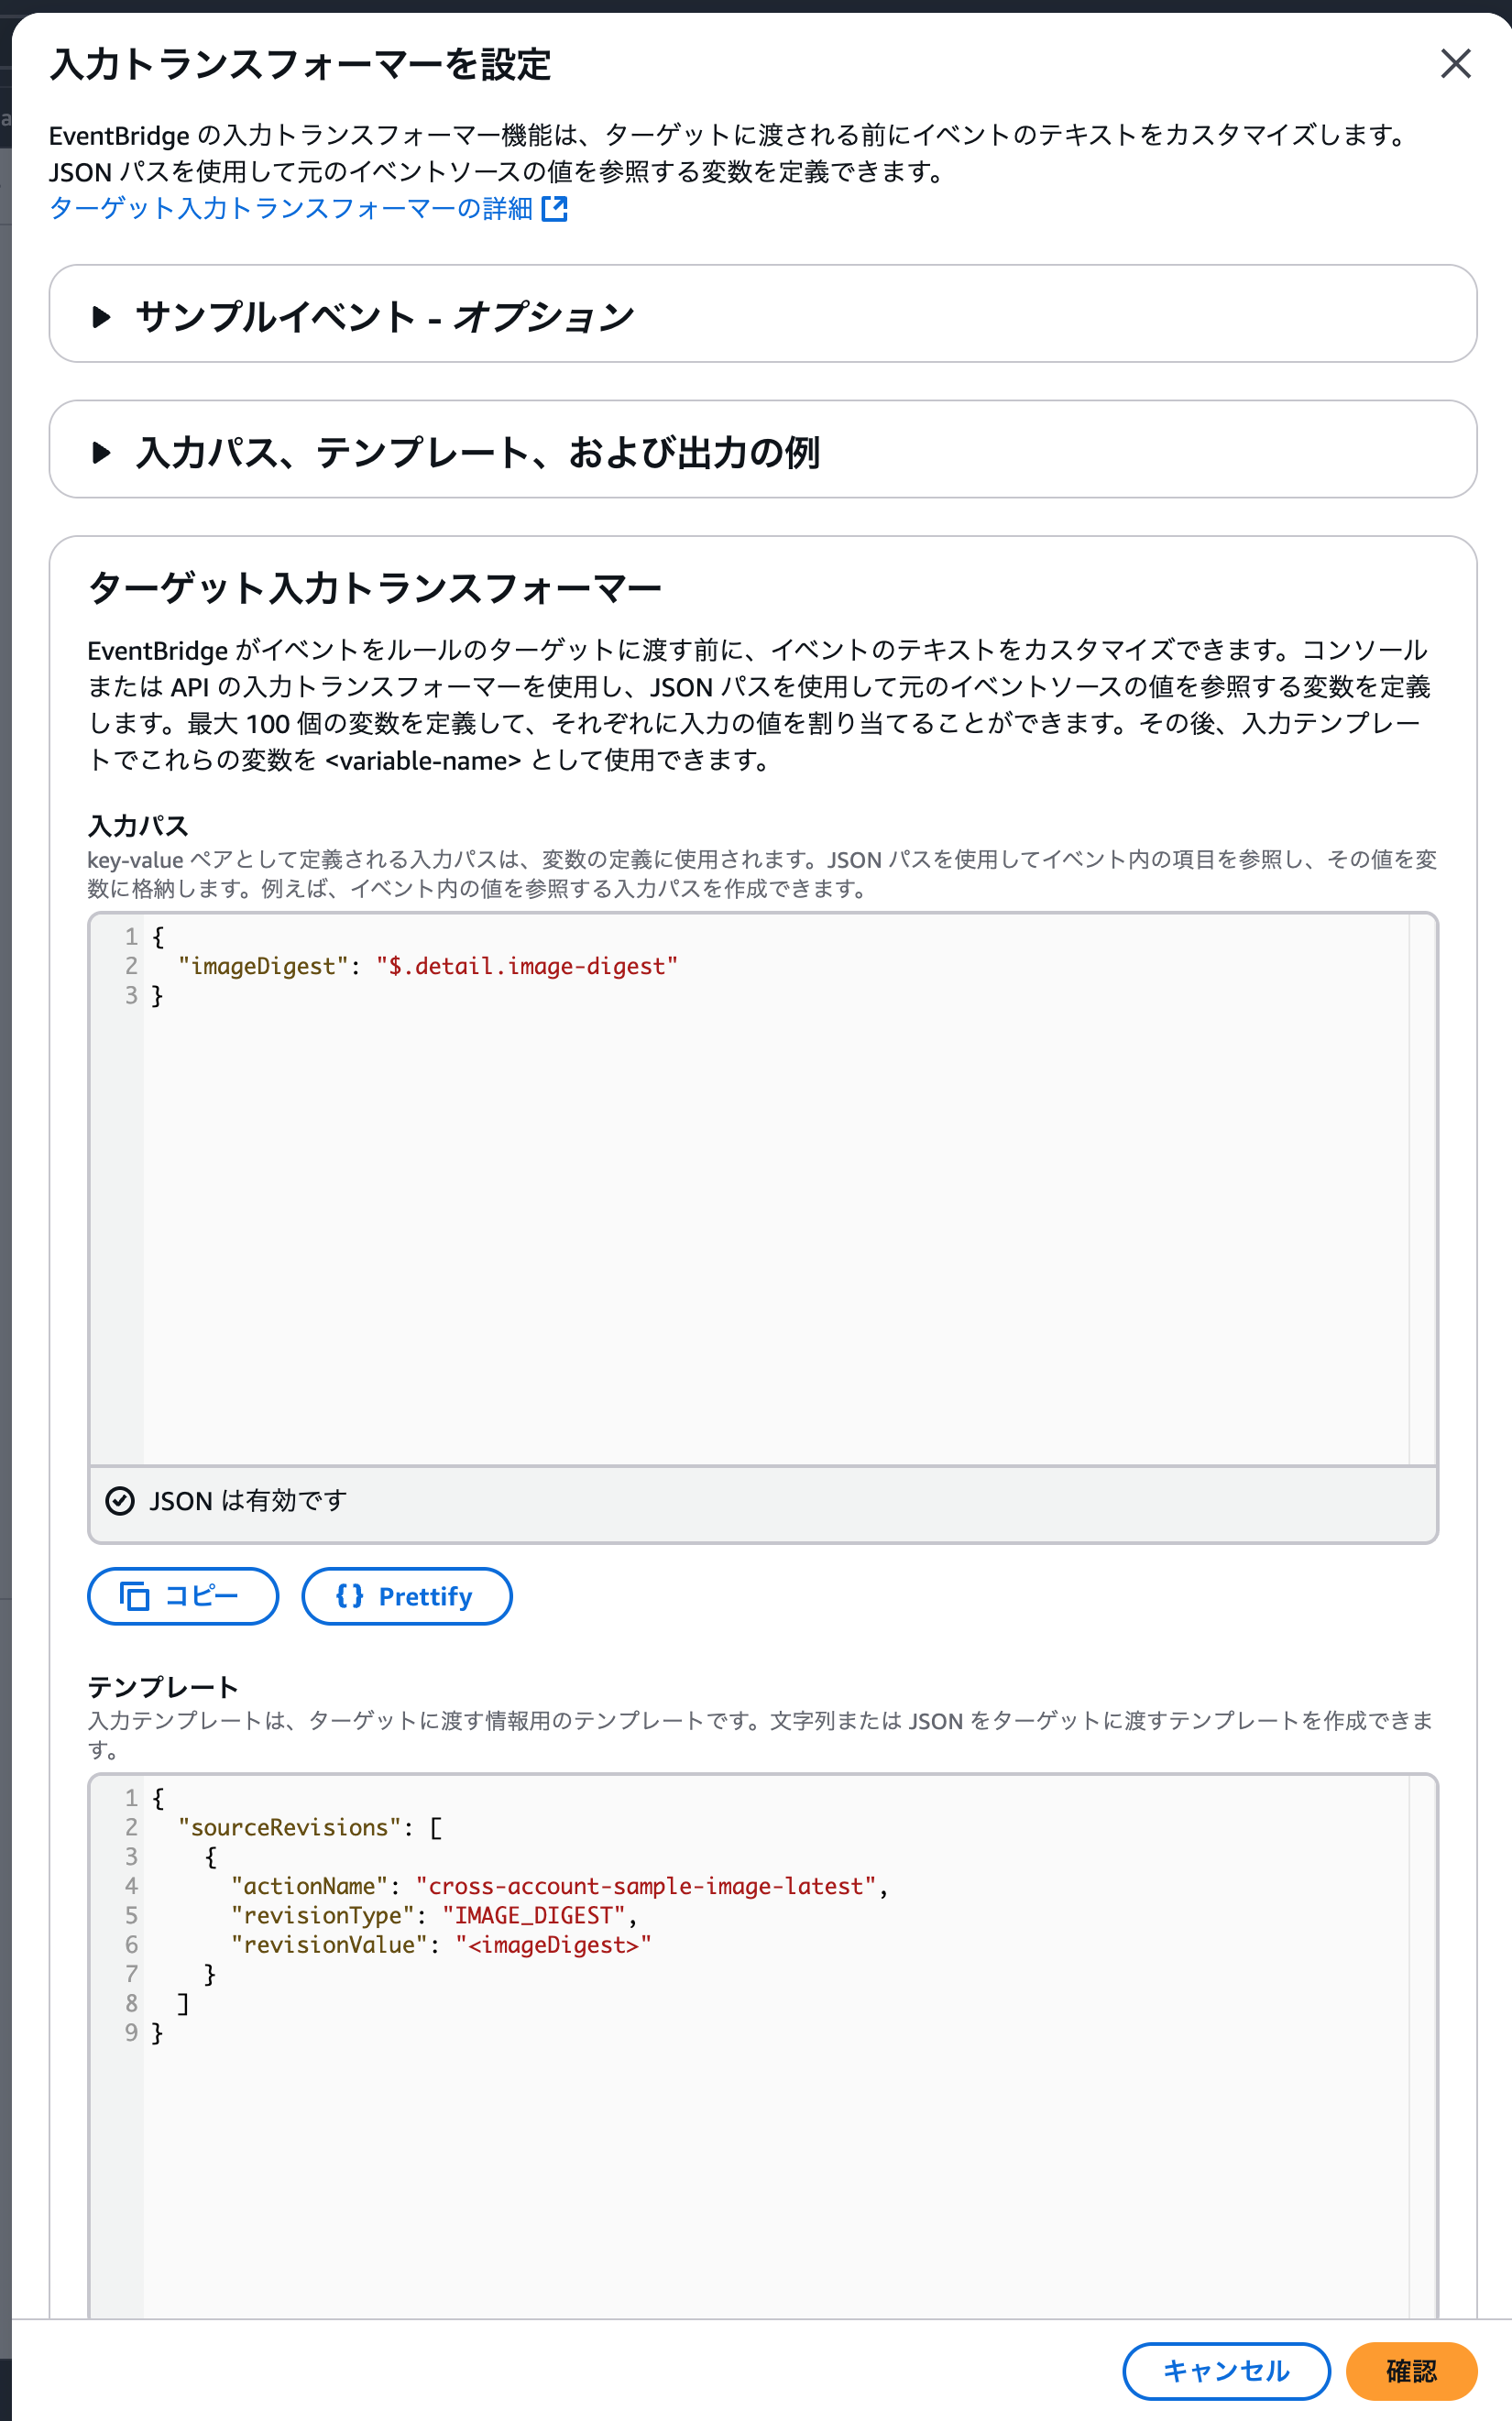Click the curly braces Prettify icon
This screenshot has height=2421, width=1512.
(x=349, y=1596)
